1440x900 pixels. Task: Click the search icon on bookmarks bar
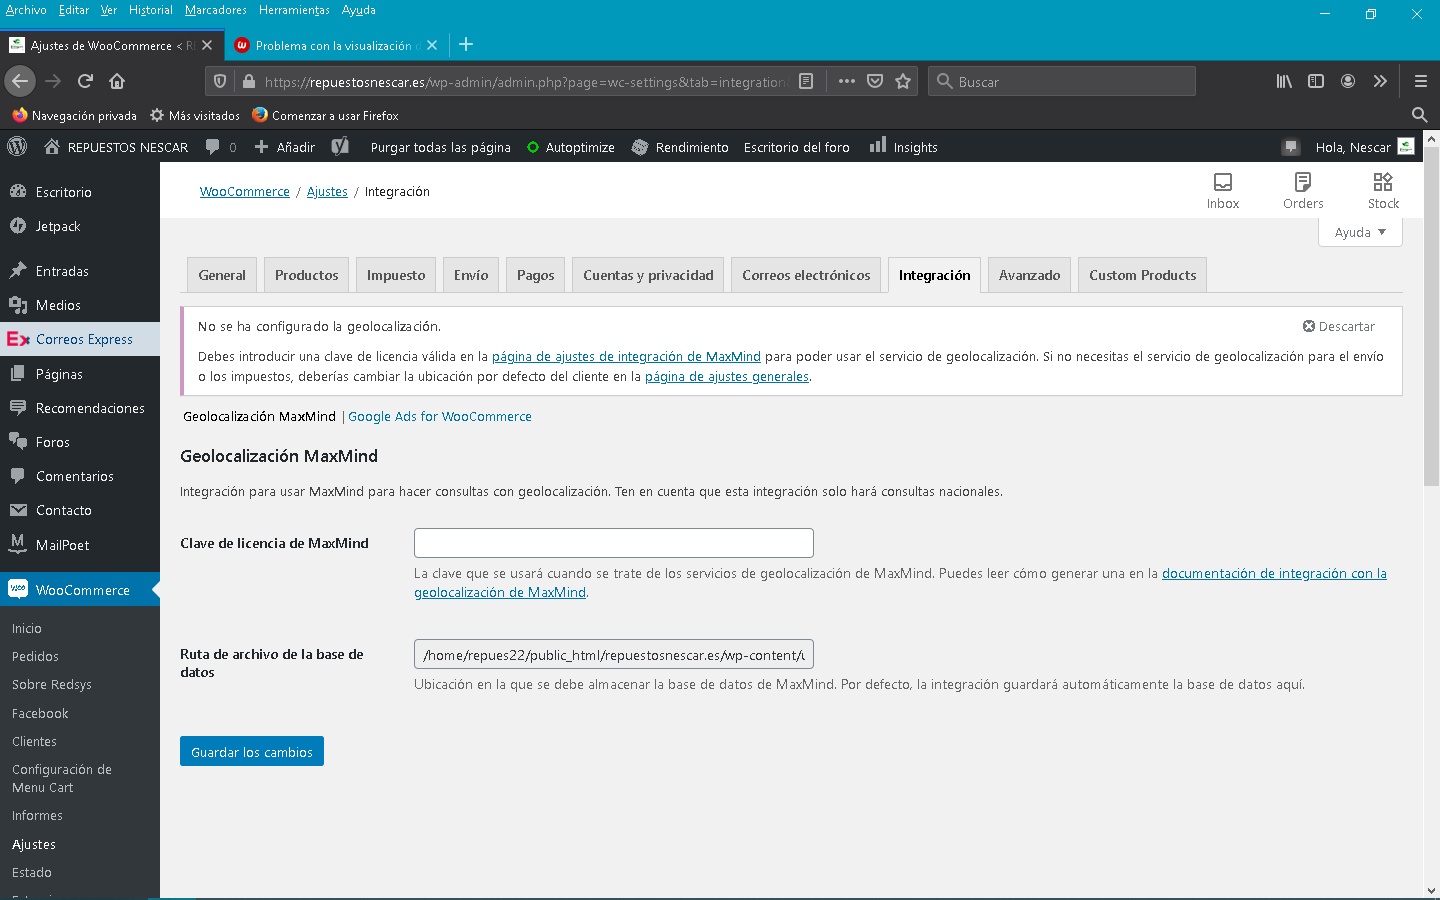[1419, 115]
